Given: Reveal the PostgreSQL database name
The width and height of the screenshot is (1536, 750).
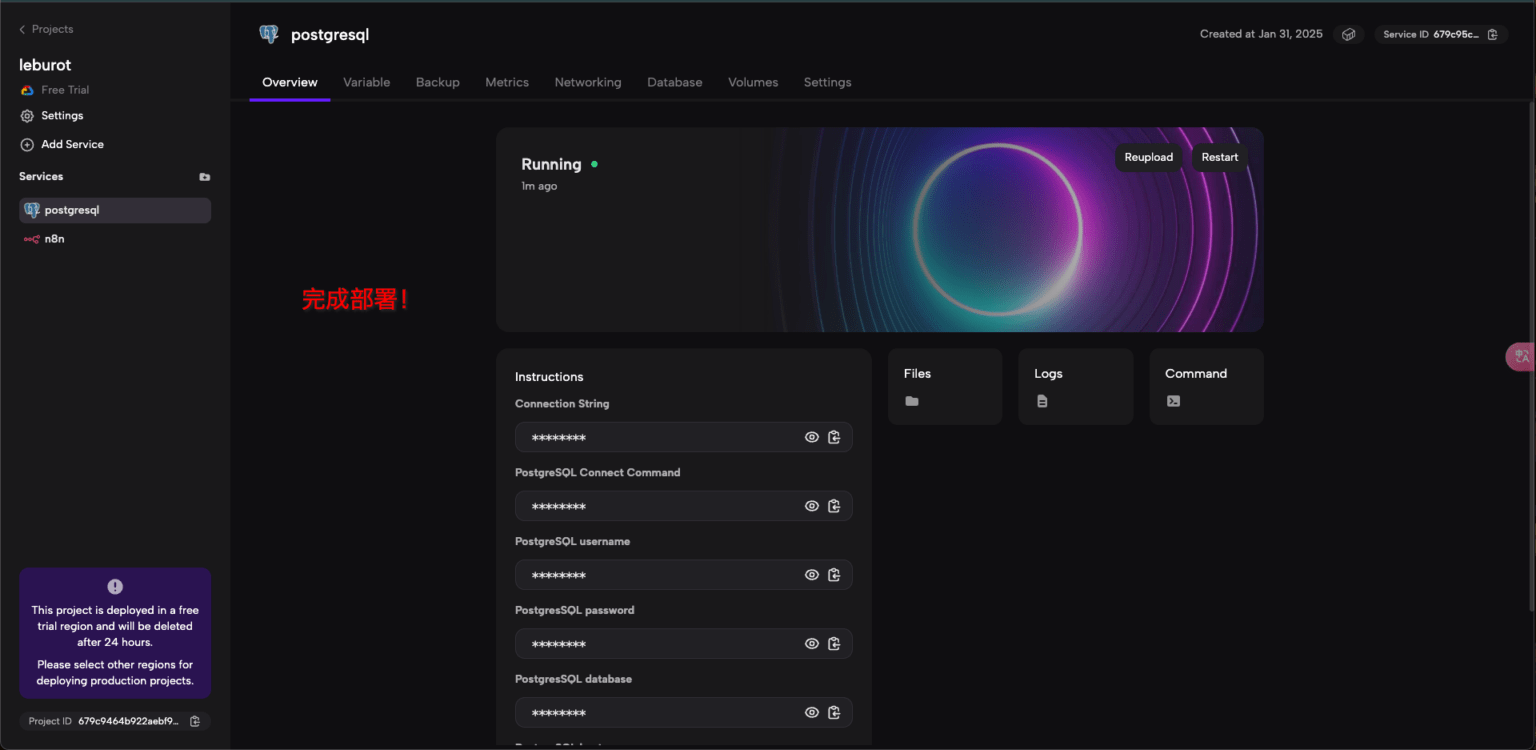Looking at the screenshot, I should pyautogui.click(x=812, y=712).
